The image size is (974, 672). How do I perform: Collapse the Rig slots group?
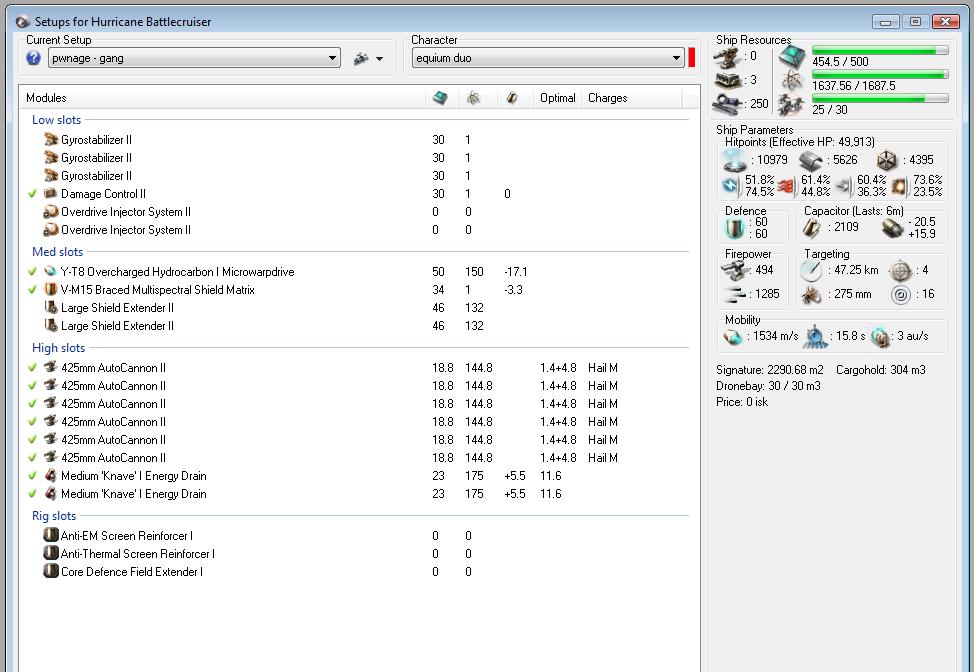click(54, 515)
